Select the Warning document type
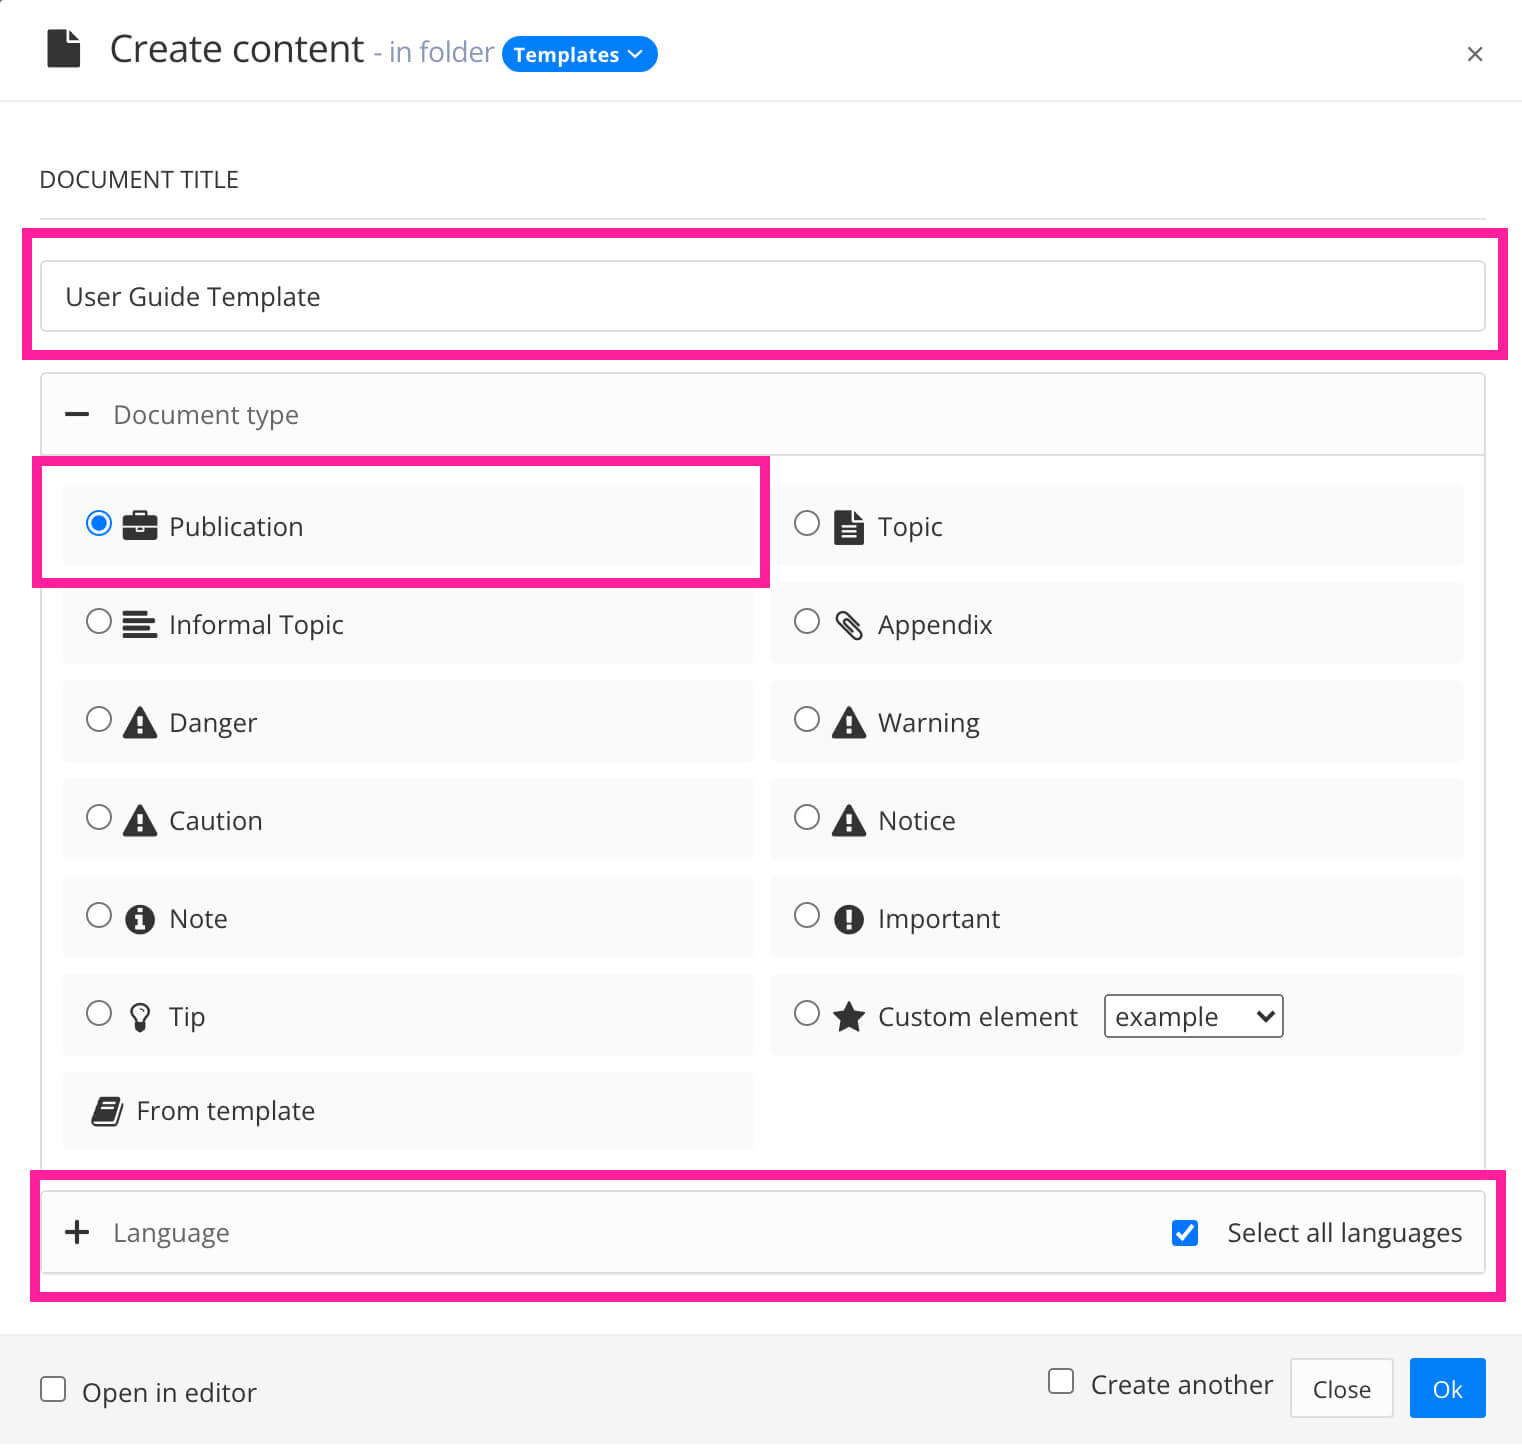 coord(807,719)
